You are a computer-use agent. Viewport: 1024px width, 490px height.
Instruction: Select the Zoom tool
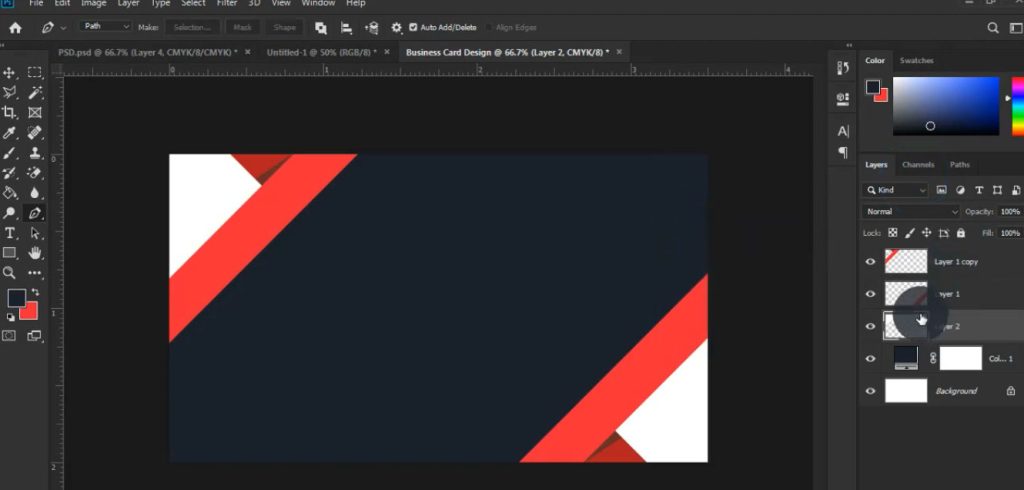10,273
